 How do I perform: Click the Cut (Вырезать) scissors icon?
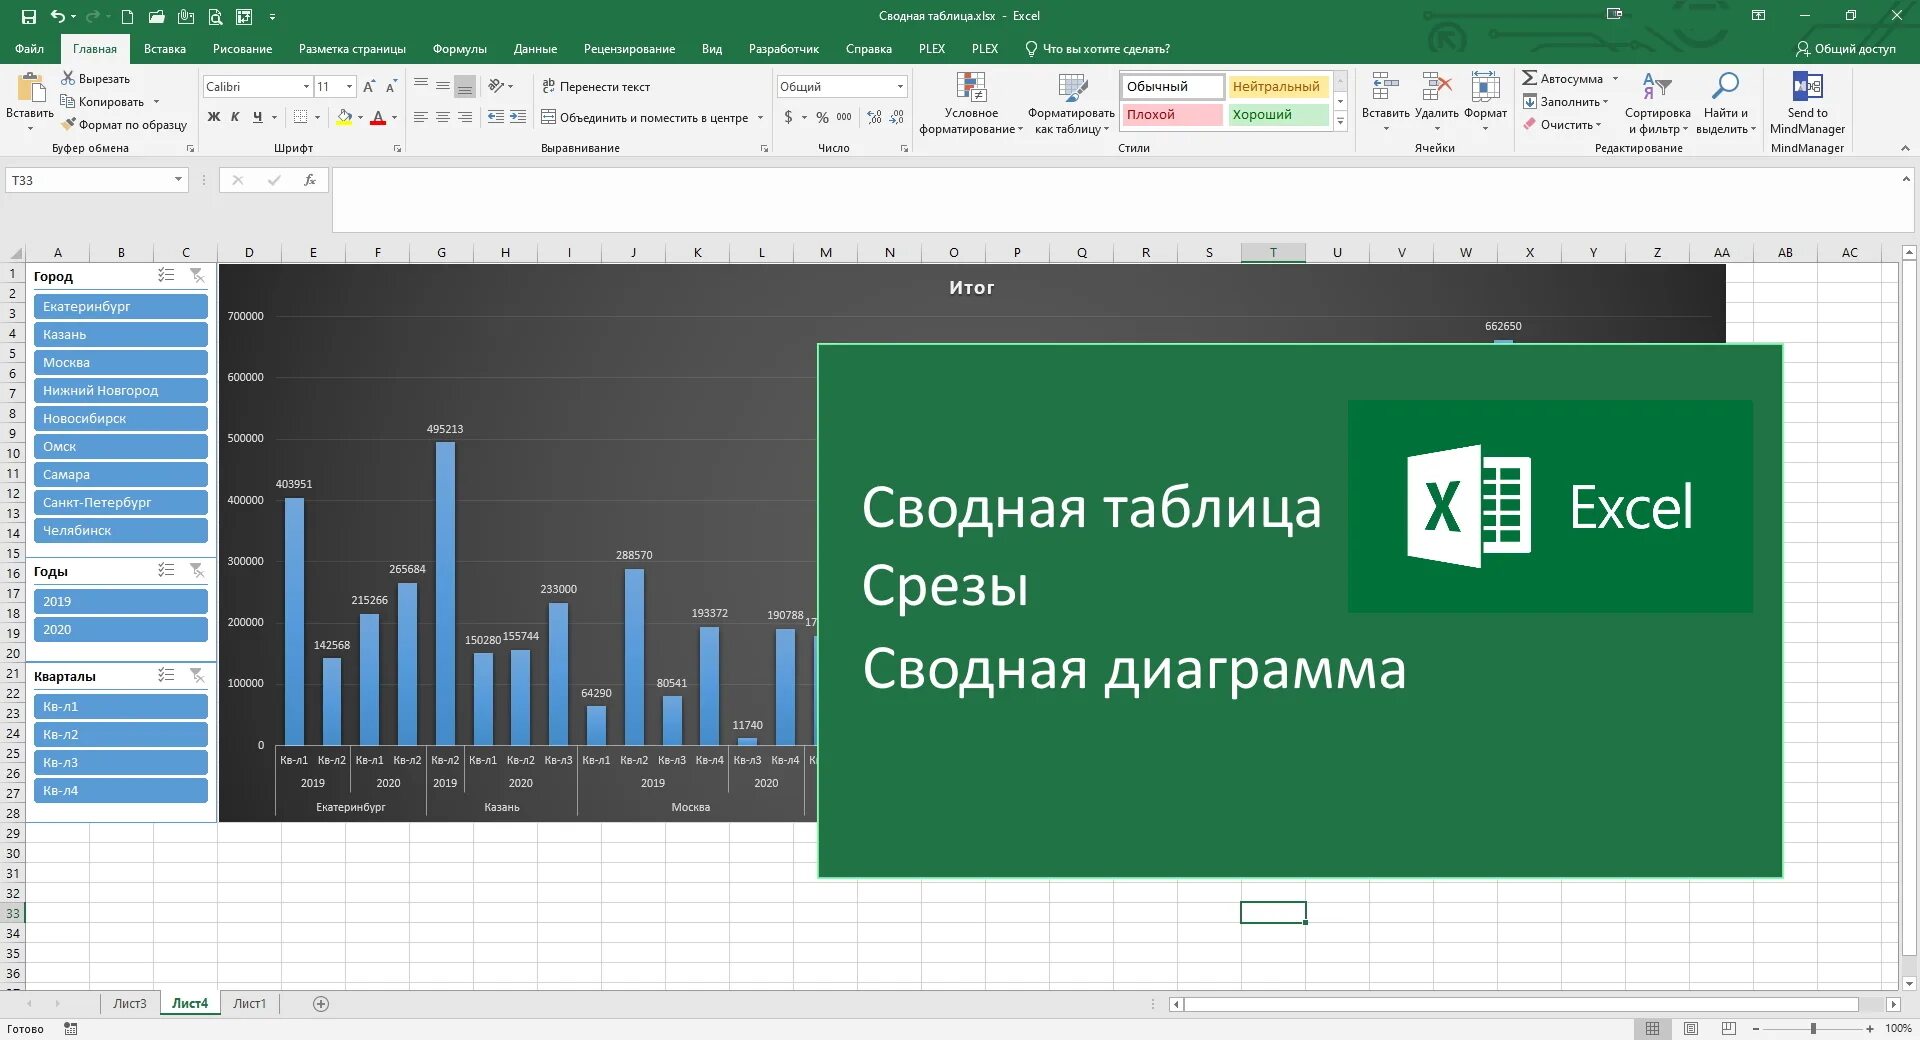(x=68, y=78)
